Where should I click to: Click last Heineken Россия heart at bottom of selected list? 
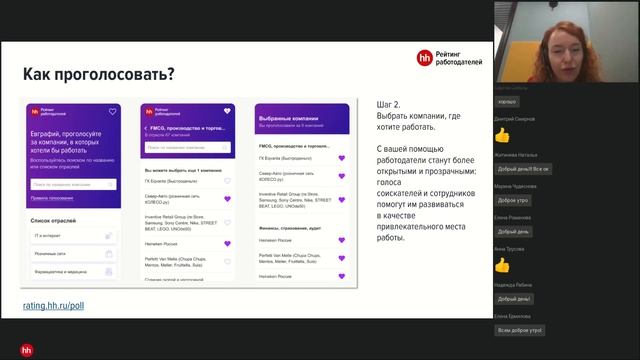(x=342, y=276)
